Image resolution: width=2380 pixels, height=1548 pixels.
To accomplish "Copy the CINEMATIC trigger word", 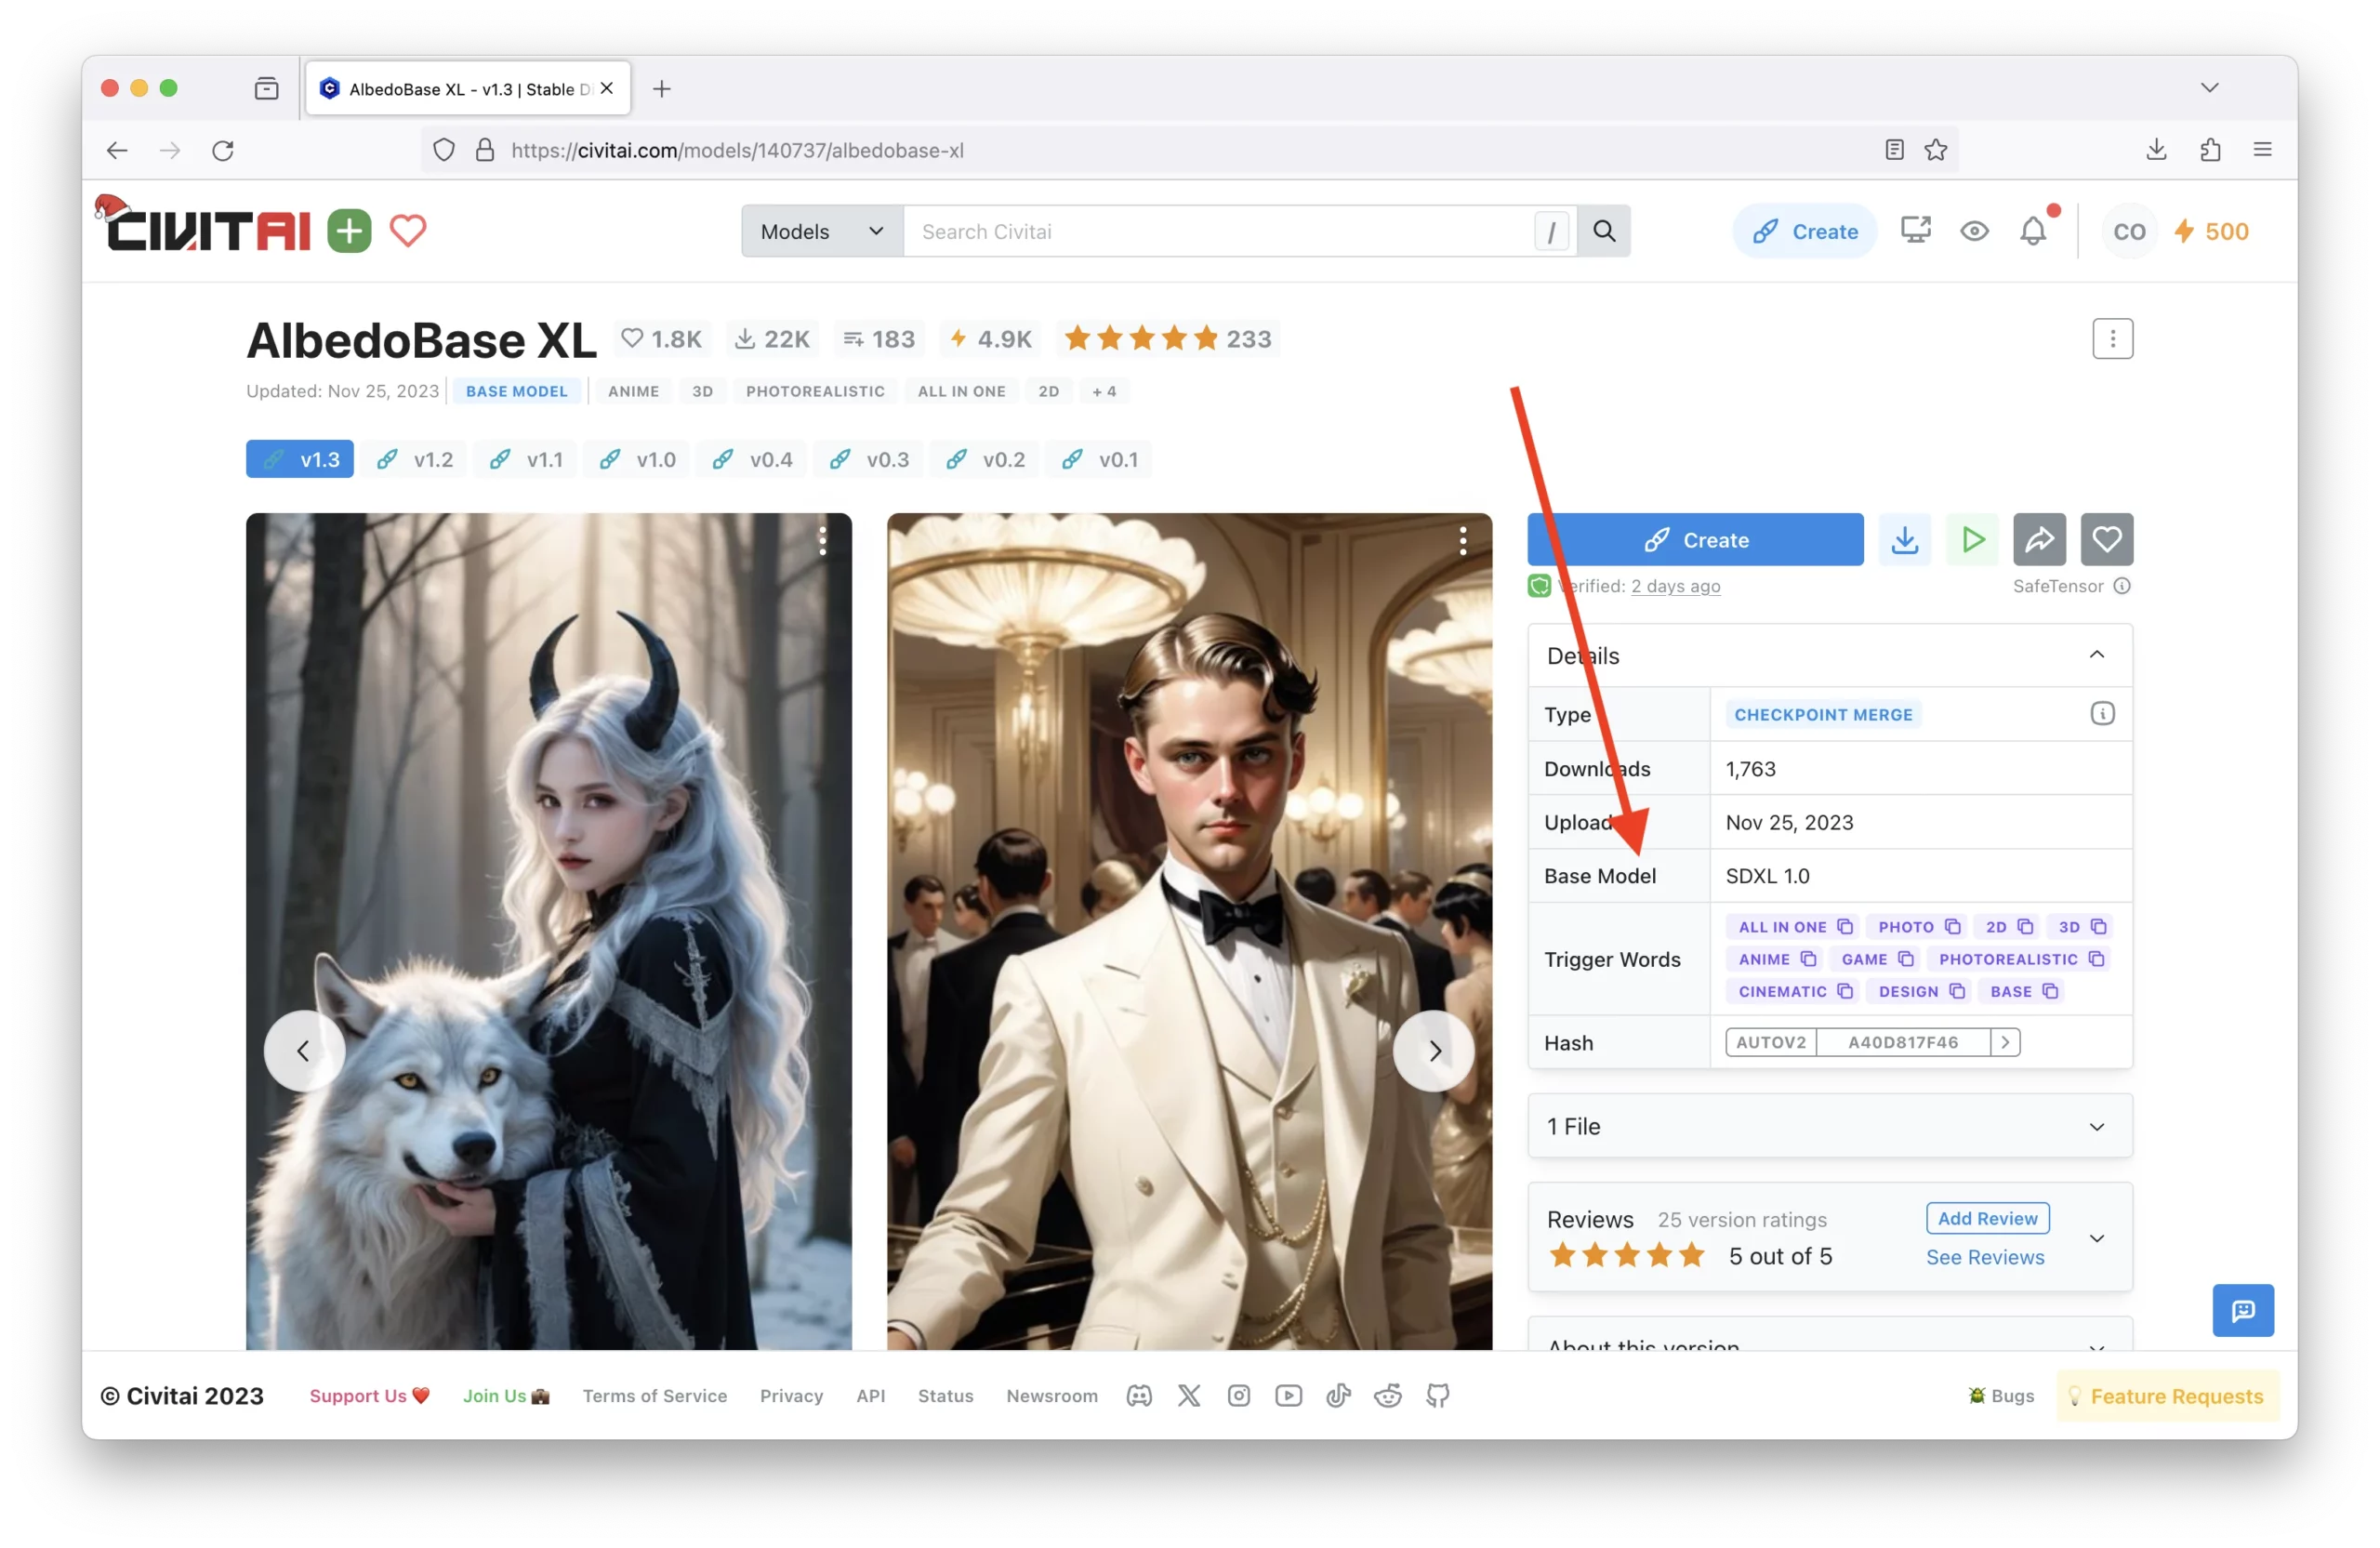I will click(1845, 991).
